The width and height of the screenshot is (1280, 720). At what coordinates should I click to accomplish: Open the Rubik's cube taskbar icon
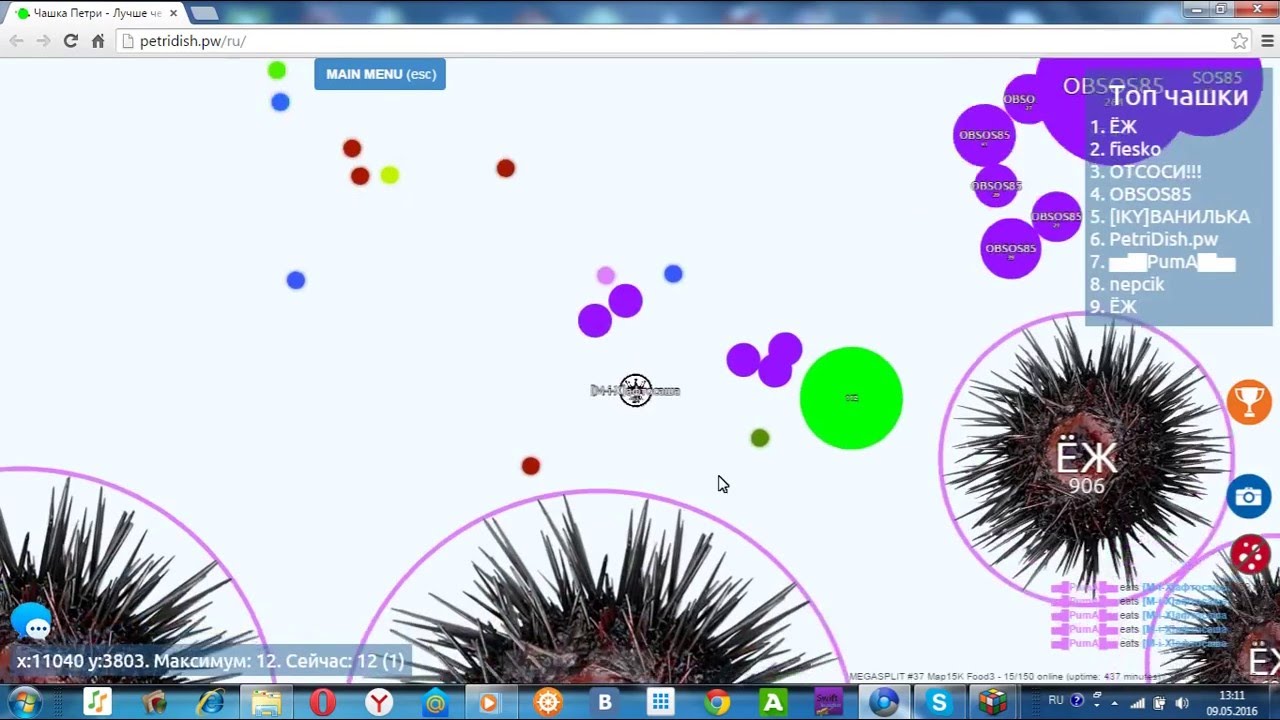click(992, 702)
